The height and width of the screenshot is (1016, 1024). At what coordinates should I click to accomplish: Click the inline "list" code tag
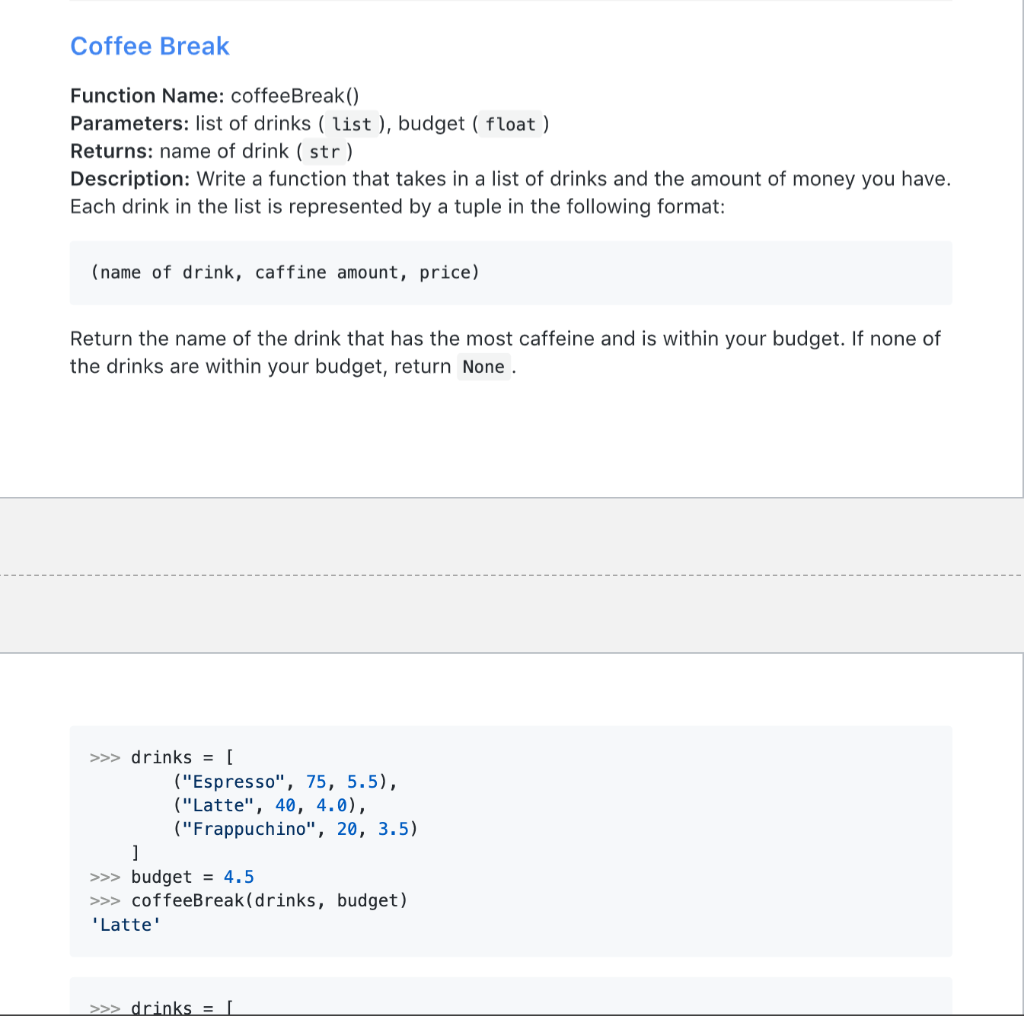coord(351,124)
